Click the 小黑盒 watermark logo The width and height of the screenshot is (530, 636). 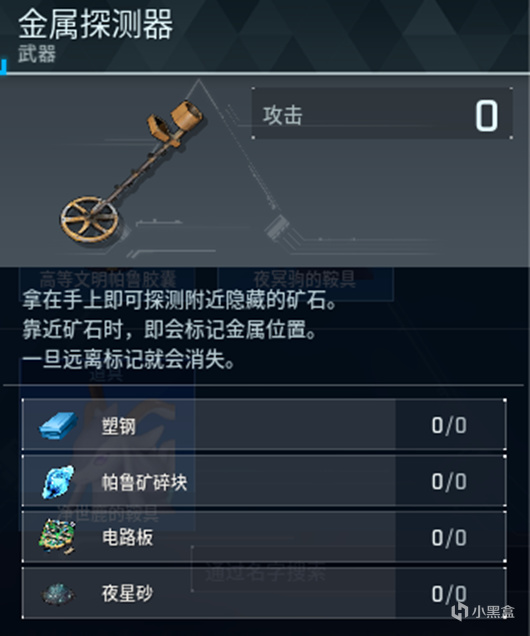tap(483, 611)
